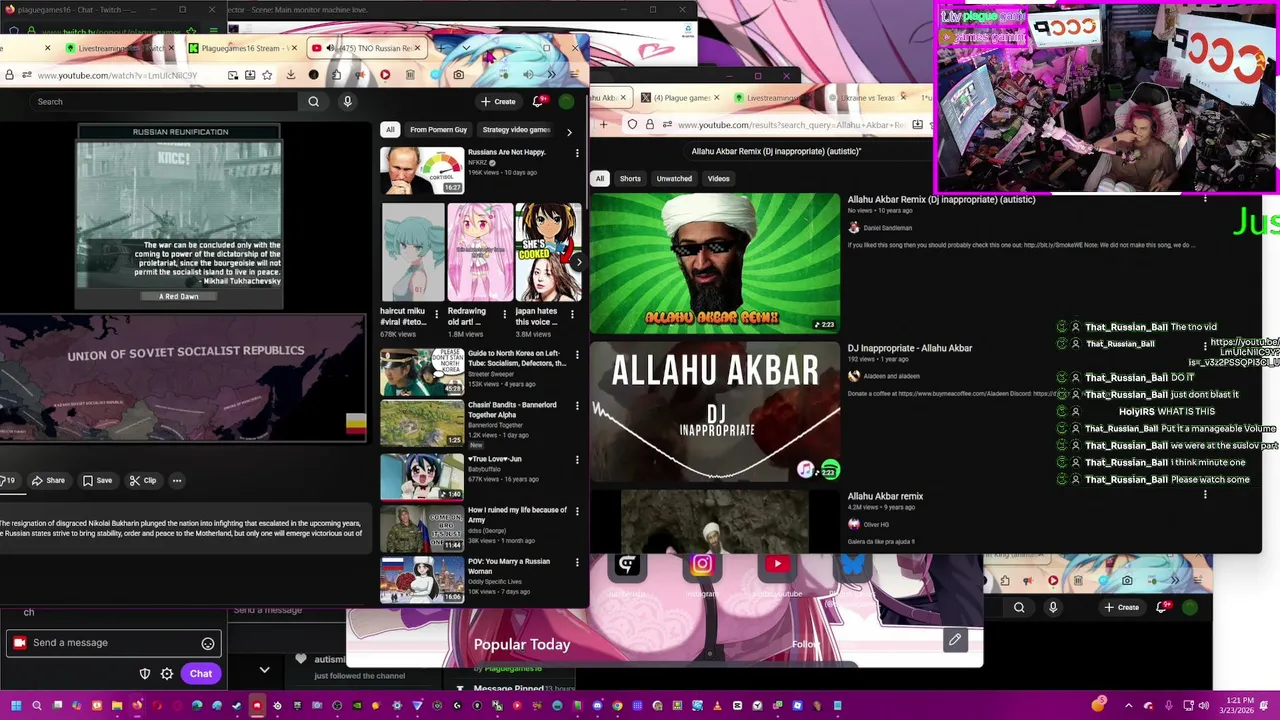Open Twitch chat settings gear
This screenshot has width=1280, height=720.
click(167, 674)
